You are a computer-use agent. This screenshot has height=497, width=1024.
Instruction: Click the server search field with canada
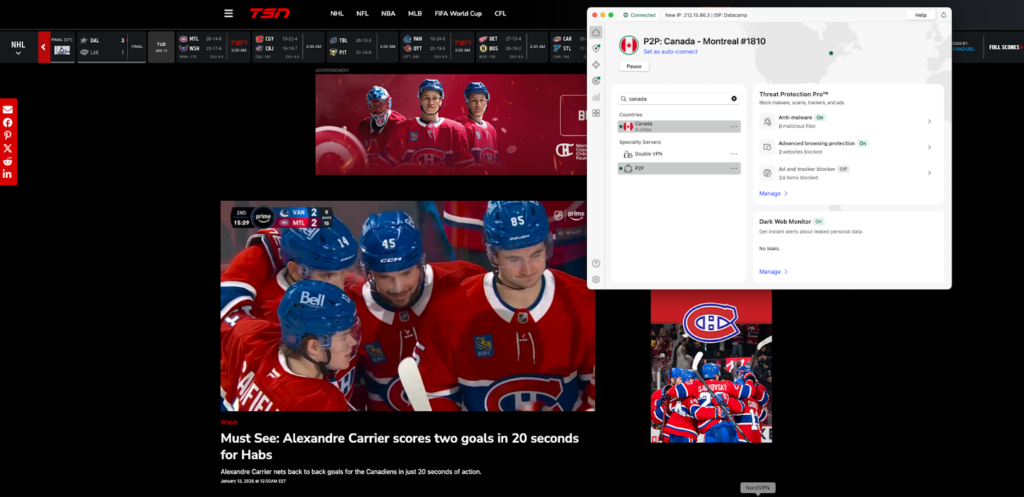[x=679, y=99]
